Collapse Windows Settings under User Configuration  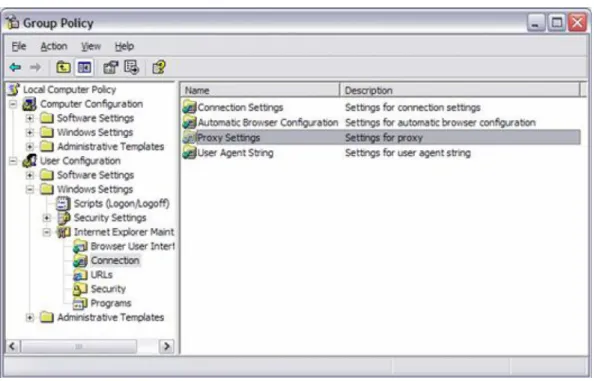coord(30,189)
